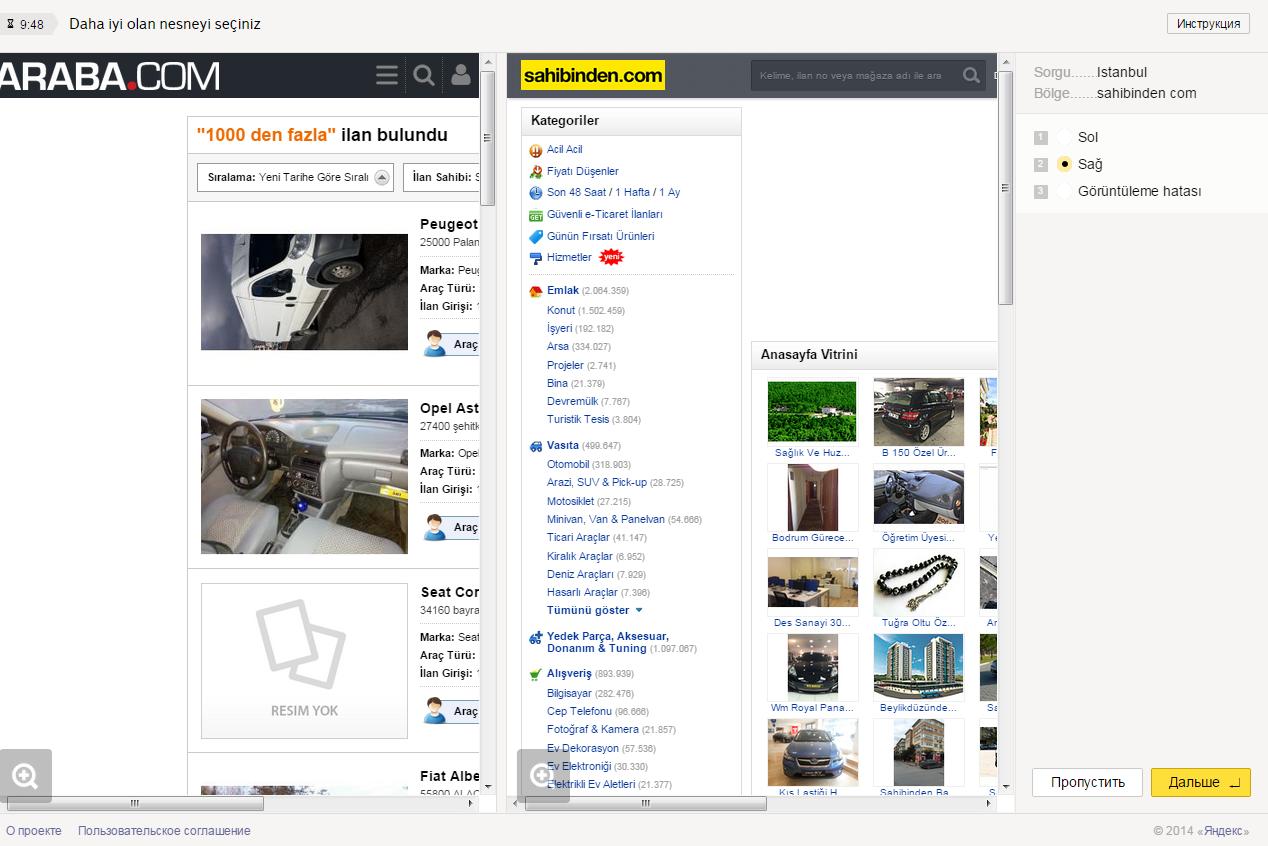Click the hourglass timer icon
Viewport: 1268px width, 846px height.
point(11,24)
